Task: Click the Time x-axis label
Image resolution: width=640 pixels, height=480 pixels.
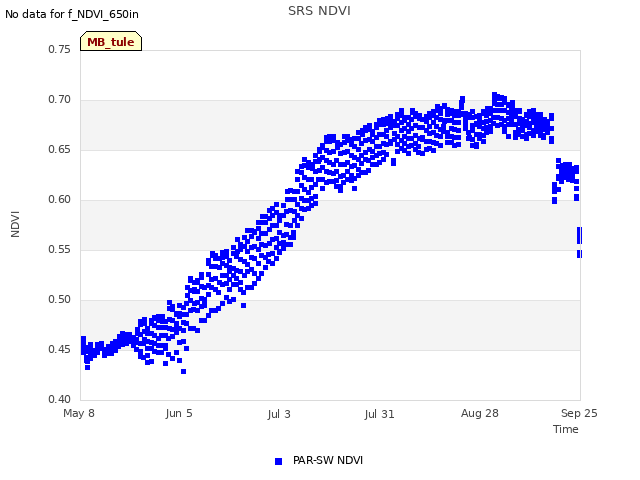Action: tap(566, 429)
